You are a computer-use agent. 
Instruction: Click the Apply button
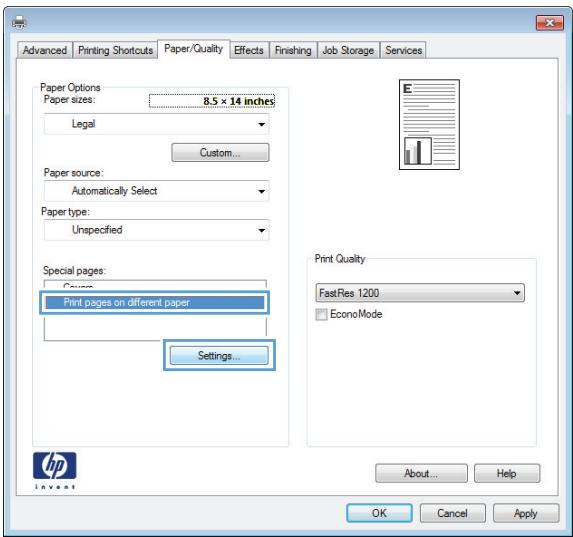[526, 513]
